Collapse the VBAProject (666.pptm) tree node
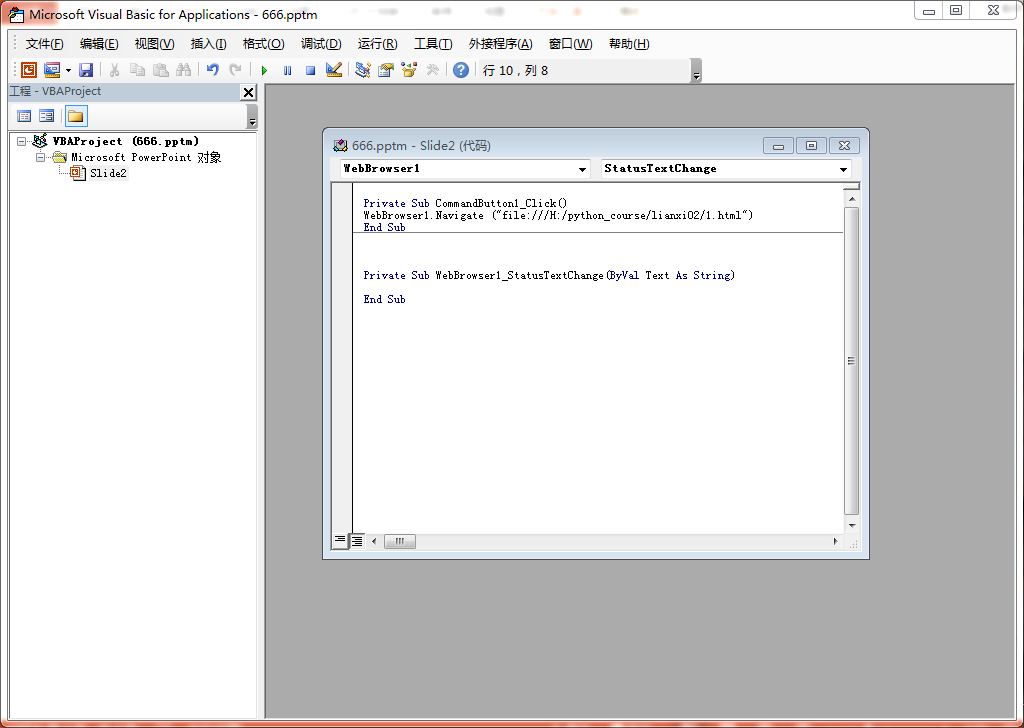 (x=22, y=141)
